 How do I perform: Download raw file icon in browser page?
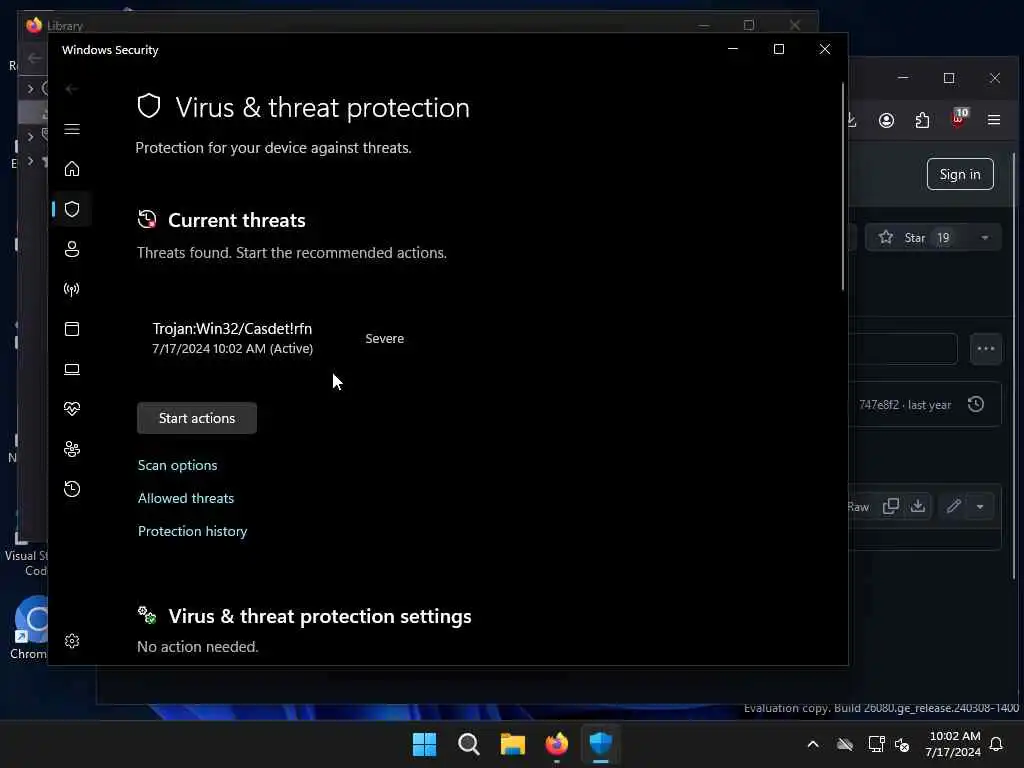[x=918, y=506]
